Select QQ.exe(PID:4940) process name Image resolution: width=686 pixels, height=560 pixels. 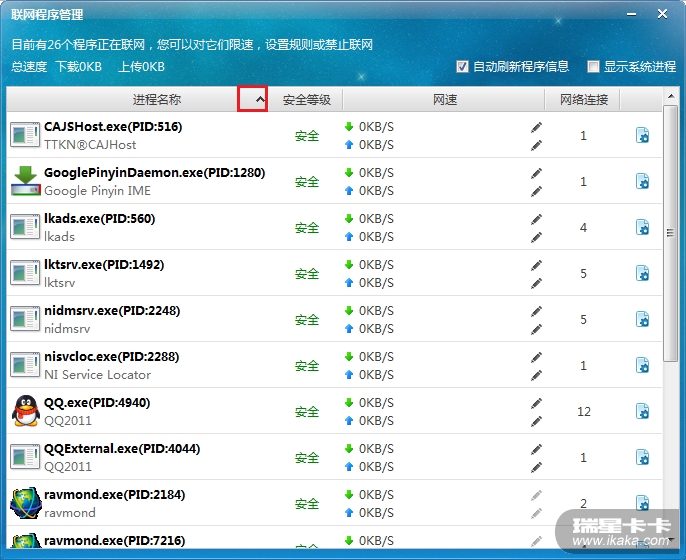[97, 402]
